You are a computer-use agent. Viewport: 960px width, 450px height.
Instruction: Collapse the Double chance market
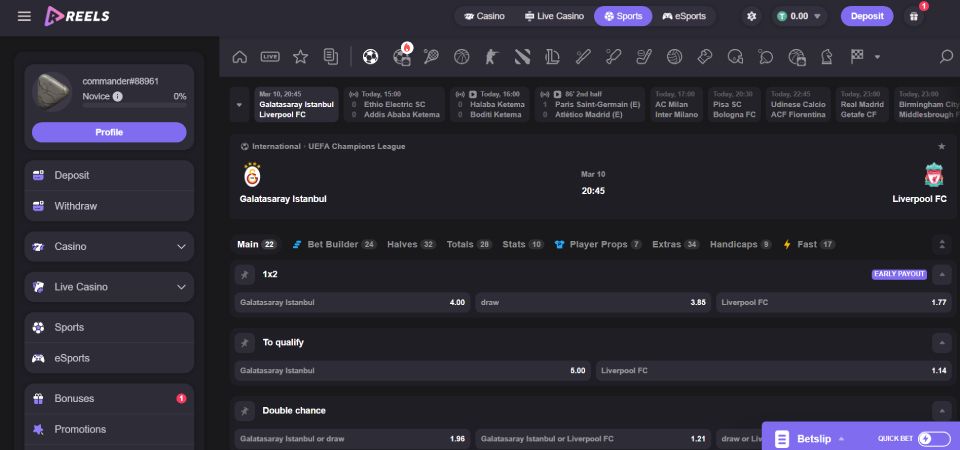(942, 411)
